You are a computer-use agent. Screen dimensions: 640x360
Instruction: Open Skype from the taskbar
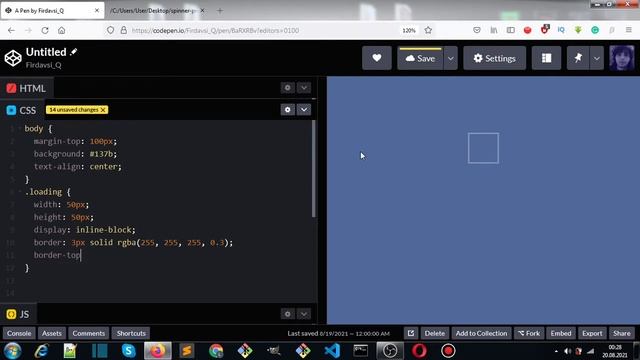pos(129,351)
